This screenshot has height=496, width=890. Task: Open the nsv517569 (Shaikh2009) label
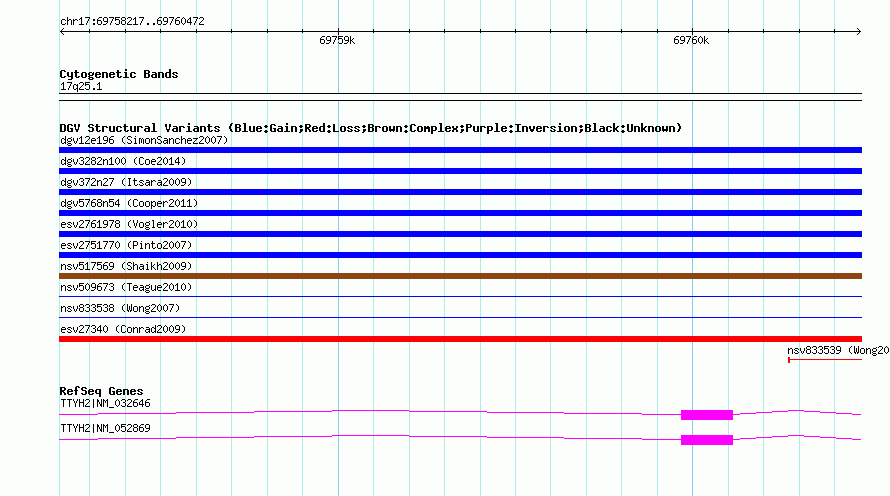pos(126,266)
